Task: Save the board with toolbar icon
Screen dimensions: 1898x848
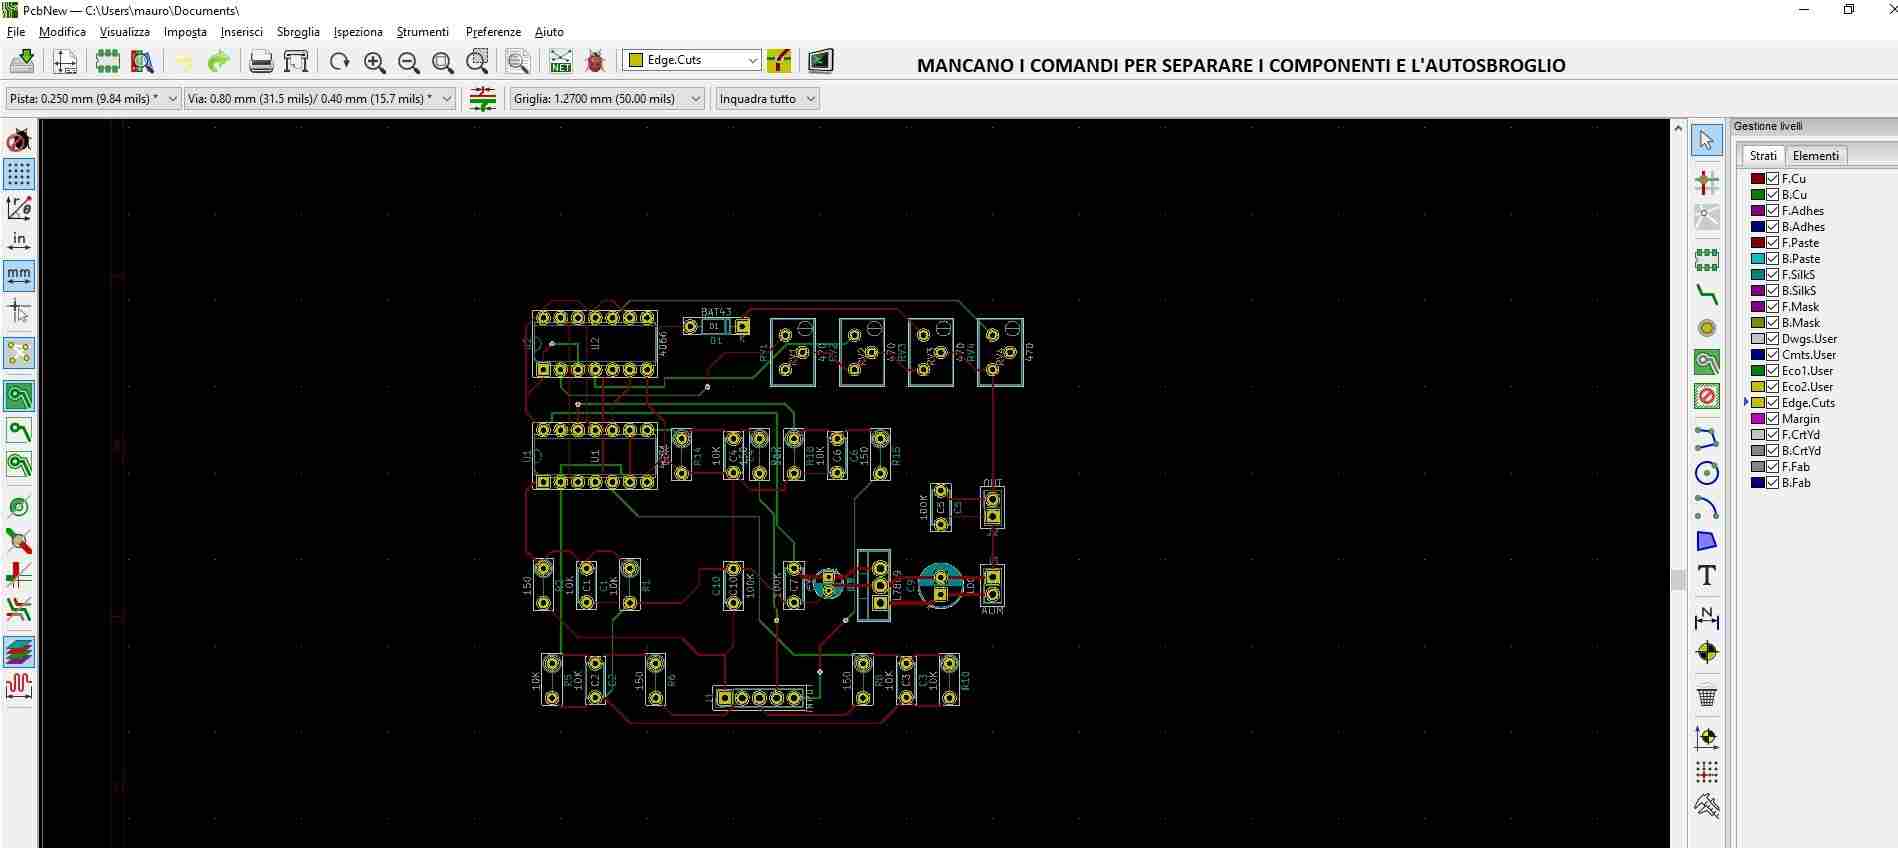Action: [22, 61]
